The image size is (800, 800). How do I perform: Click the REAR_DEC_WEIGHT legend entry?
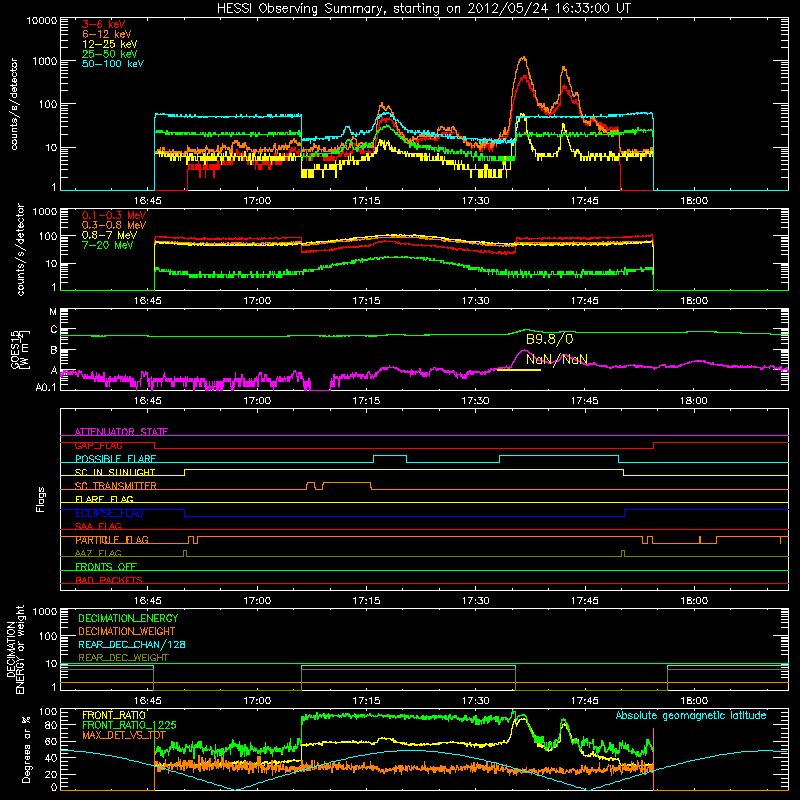coord(123,658)
